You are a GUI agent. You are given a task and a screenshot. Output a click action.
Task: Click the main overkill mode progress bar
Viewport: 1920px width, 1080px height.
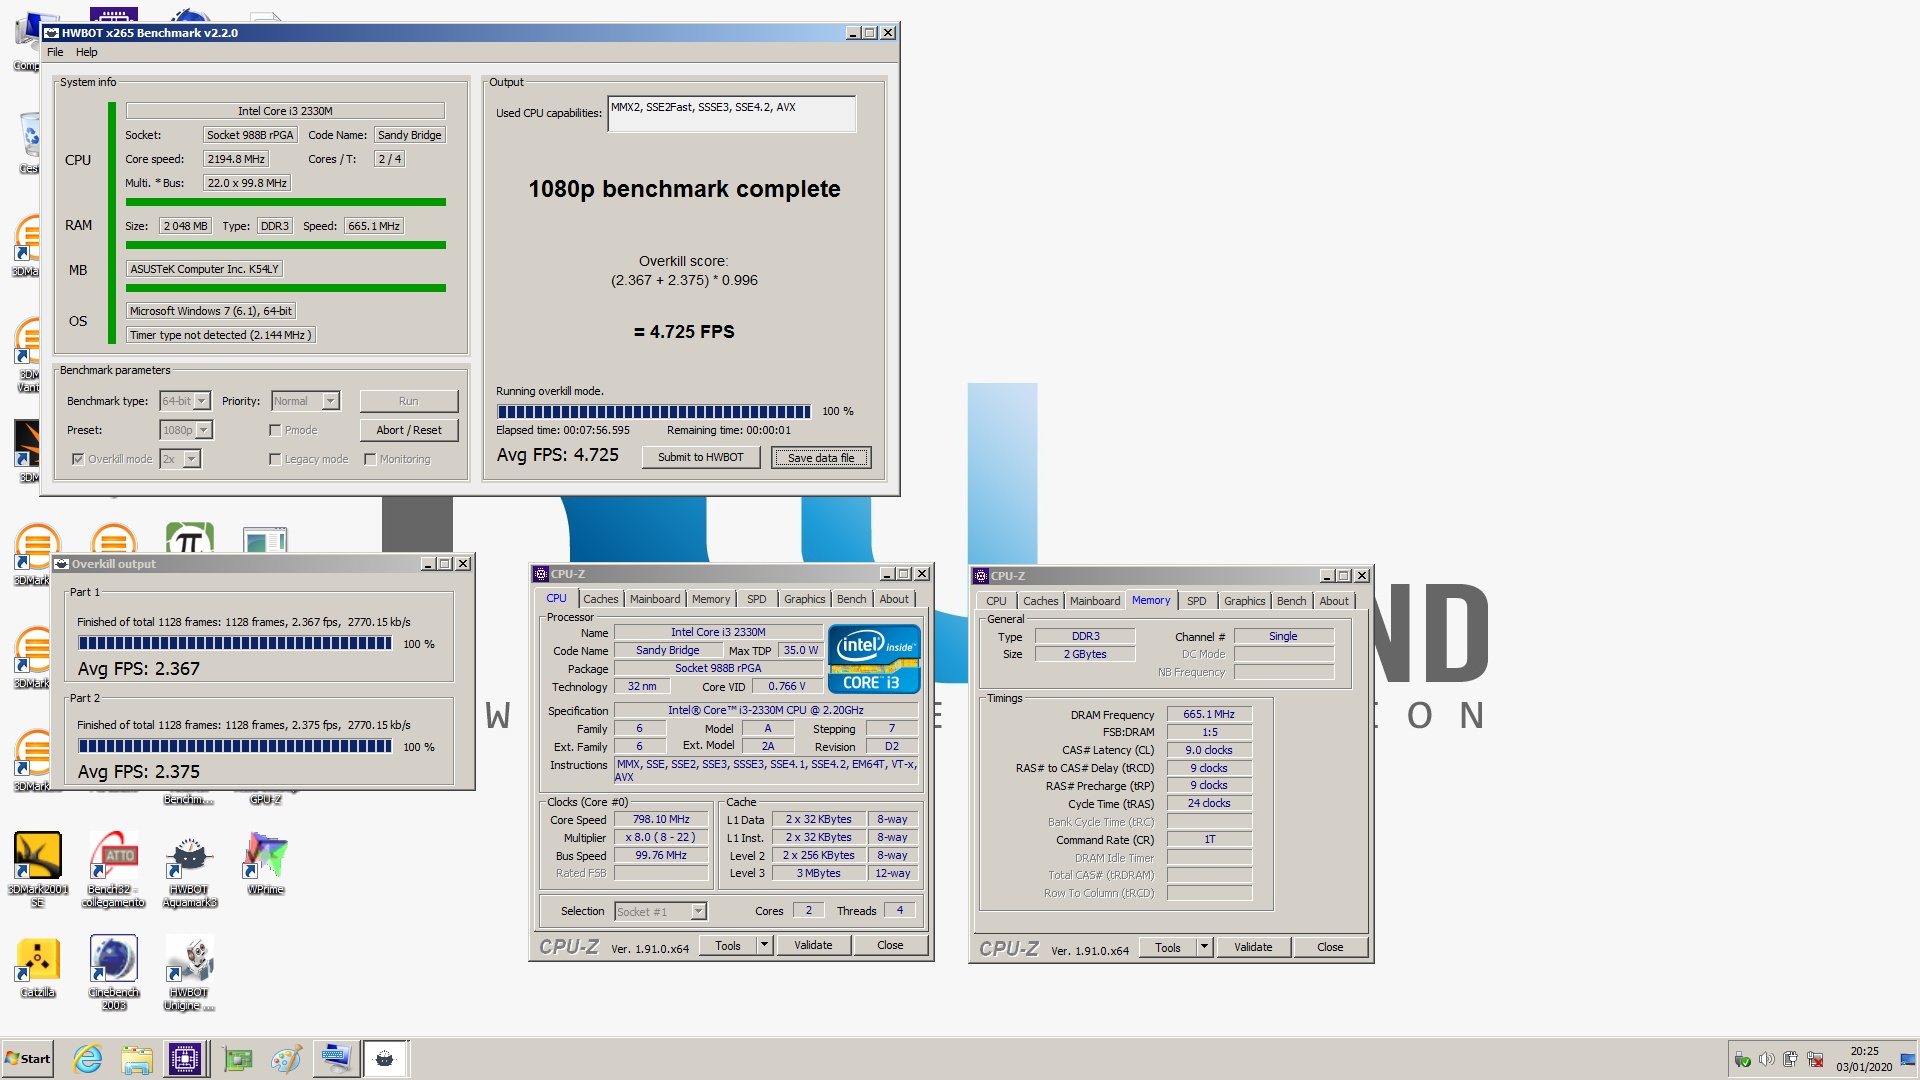point(654,411)
